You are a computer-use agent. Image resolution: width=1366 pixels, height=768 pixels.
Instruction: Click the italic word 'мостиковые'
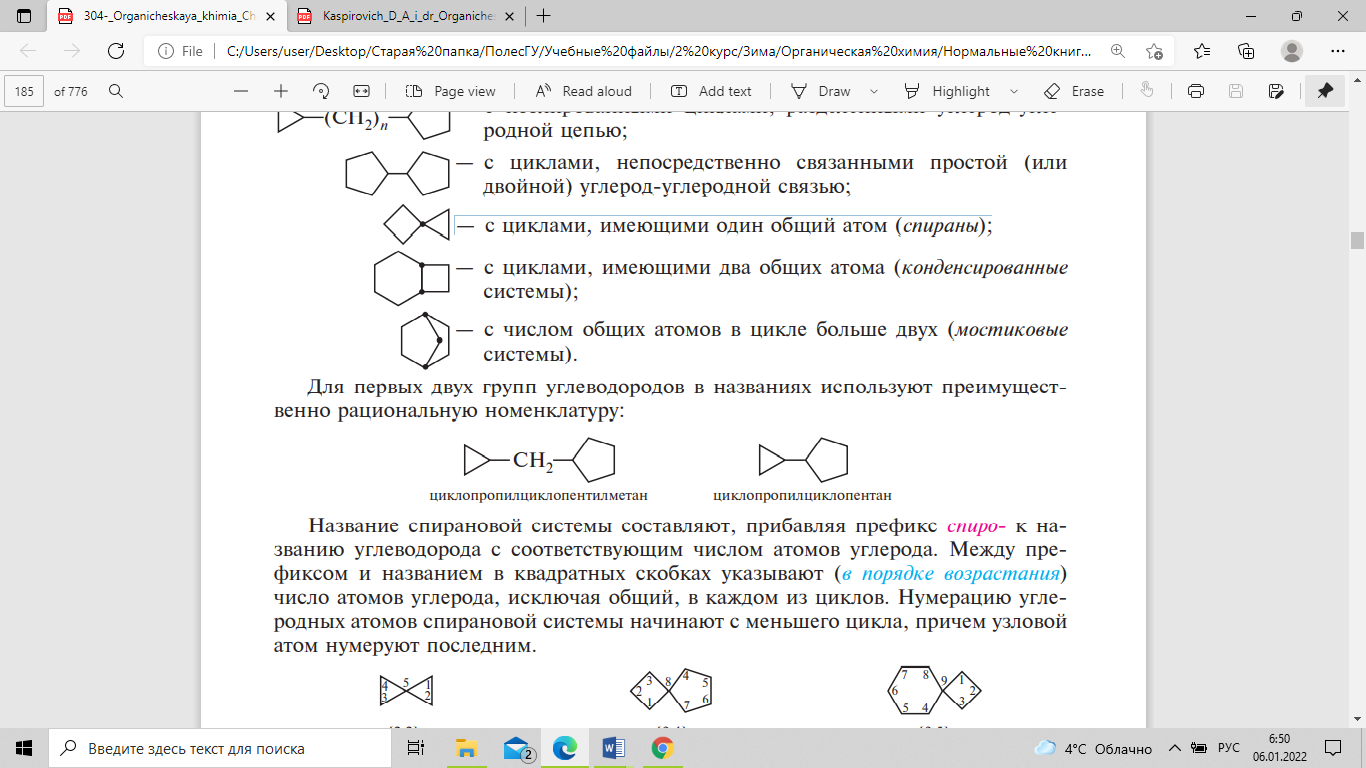click(x=1011, y=330)
